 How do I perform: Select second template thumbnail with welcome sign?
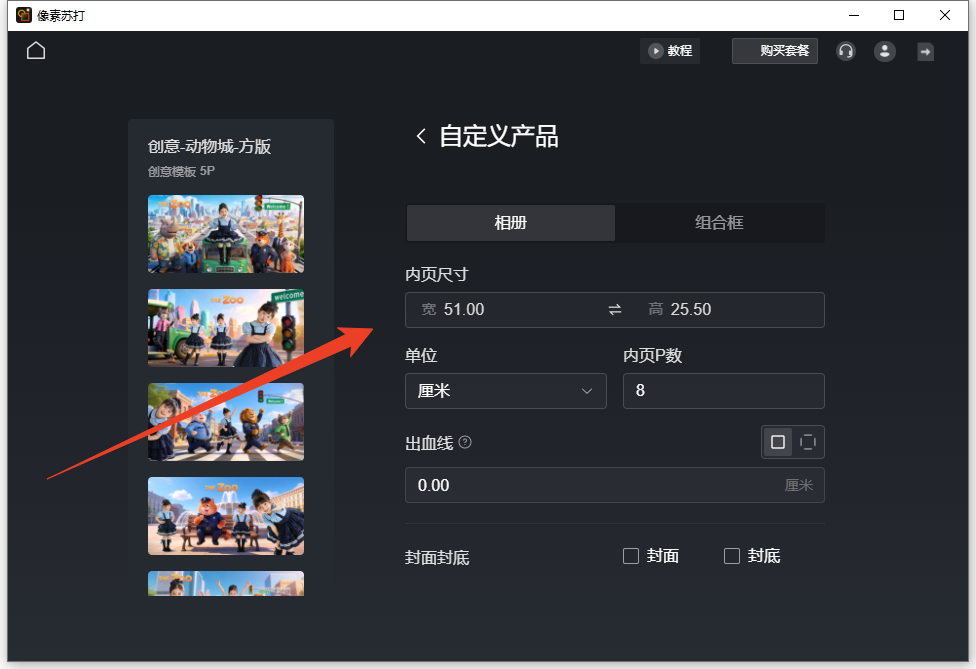pyautogui.click(x=226, y=328)
